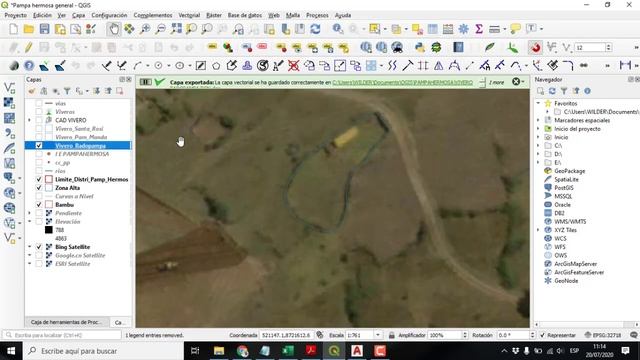Viewport: 640px width, 360px height.
Task: Click the Limite_Distri_Pamp_Hermos red outline symbol
Action: (x=49, y=179)
